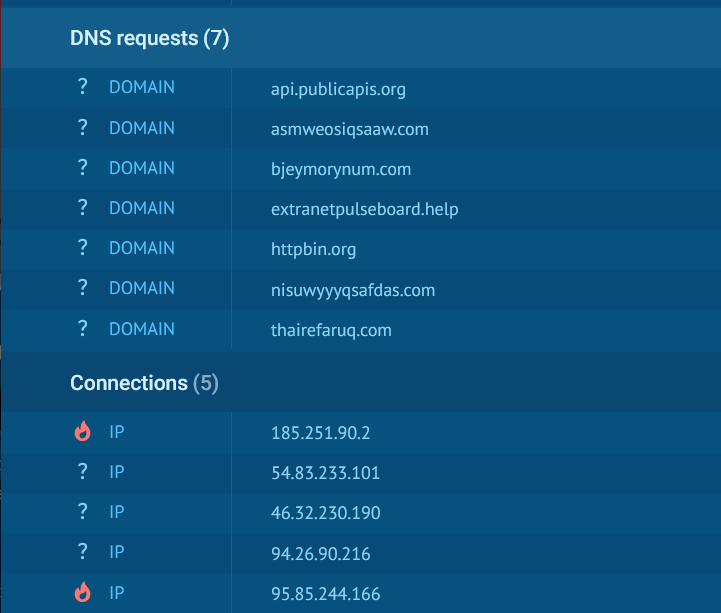Select the domain asmweosiqsaaw.com
The width and height of the screenshot is (721, 613).
tap(349, 129)
